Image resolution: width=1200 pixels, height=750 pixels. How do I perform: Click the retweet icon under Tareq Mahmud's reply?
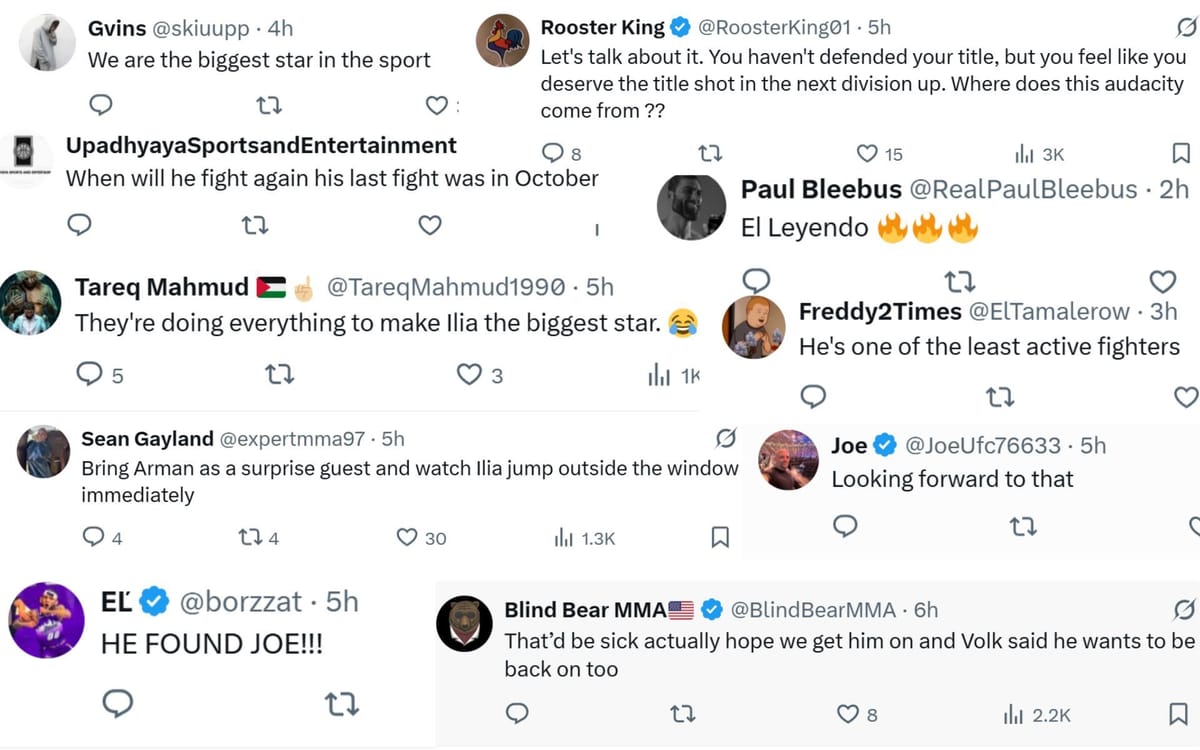coord(279,374)
